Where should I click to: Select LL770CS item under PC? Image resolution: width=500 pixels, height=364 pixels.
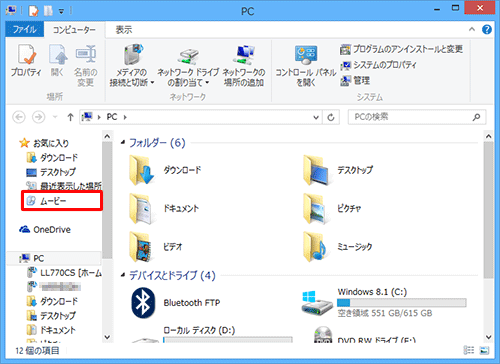(x=64, y=273)
